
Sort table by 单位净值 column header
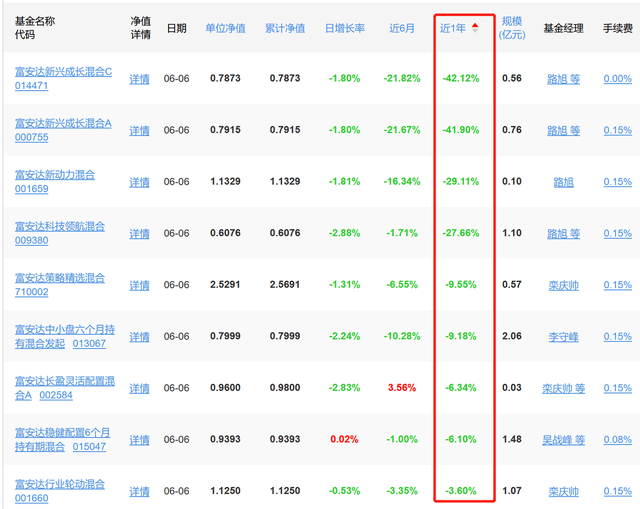click(225, 28)
